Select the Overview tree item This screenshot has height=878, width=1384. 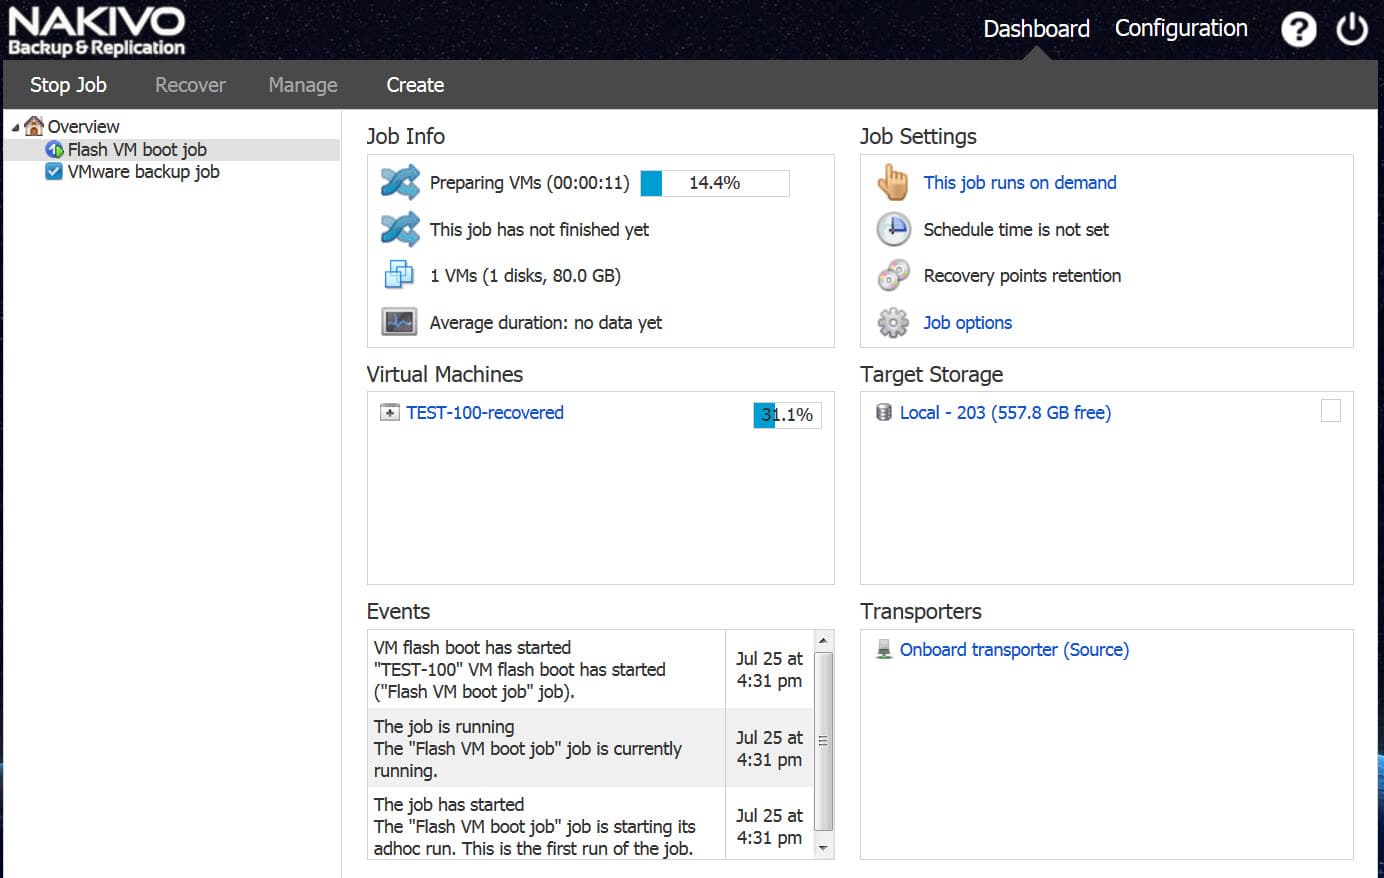[x=83, y=126]
